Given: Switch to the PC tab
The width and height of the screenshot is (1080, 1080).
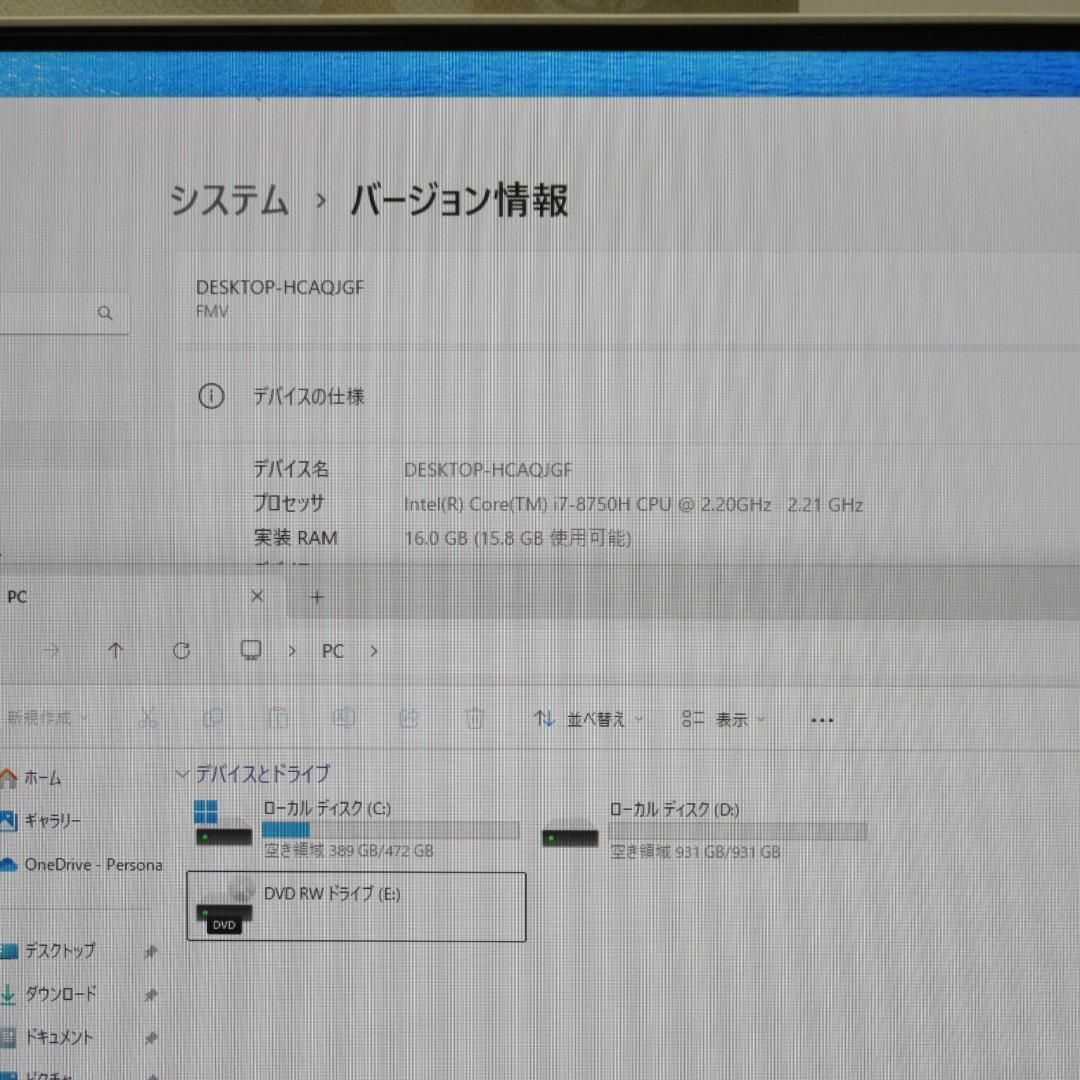Looking at the screenshot, I should tap(17, 596).
